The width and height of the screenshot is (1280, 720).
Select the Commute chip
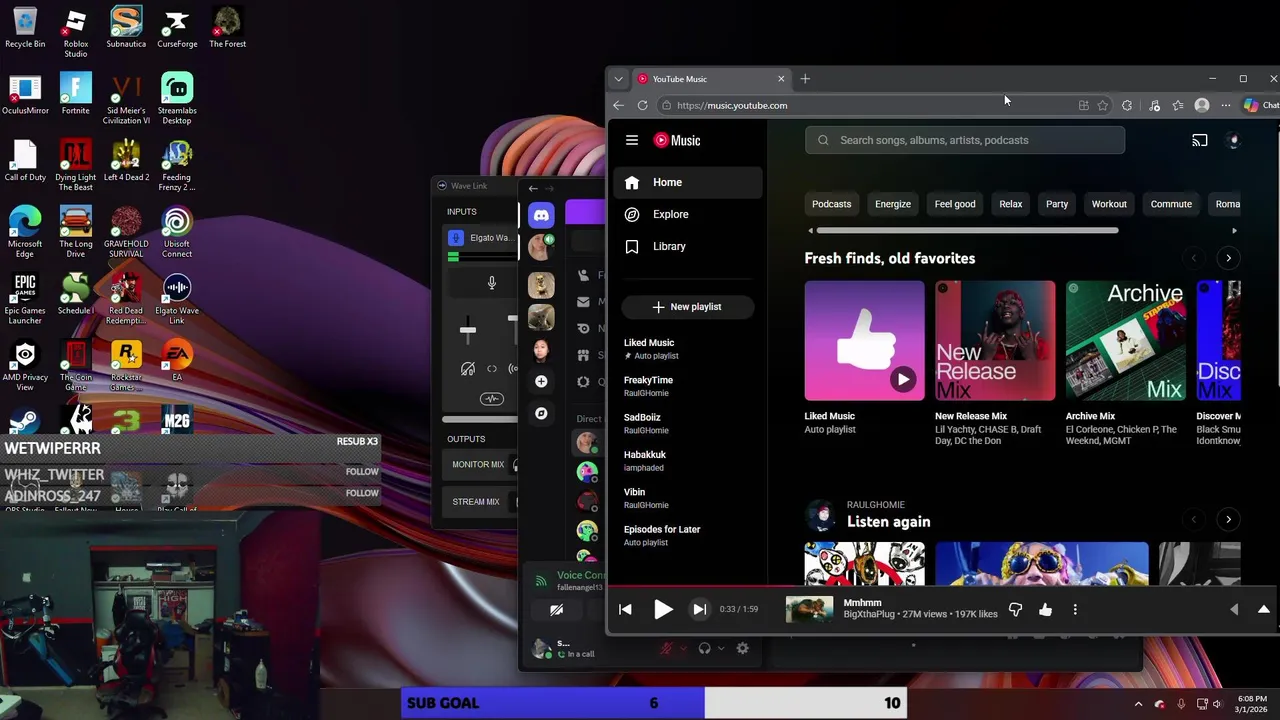[x=1171, y=204]
